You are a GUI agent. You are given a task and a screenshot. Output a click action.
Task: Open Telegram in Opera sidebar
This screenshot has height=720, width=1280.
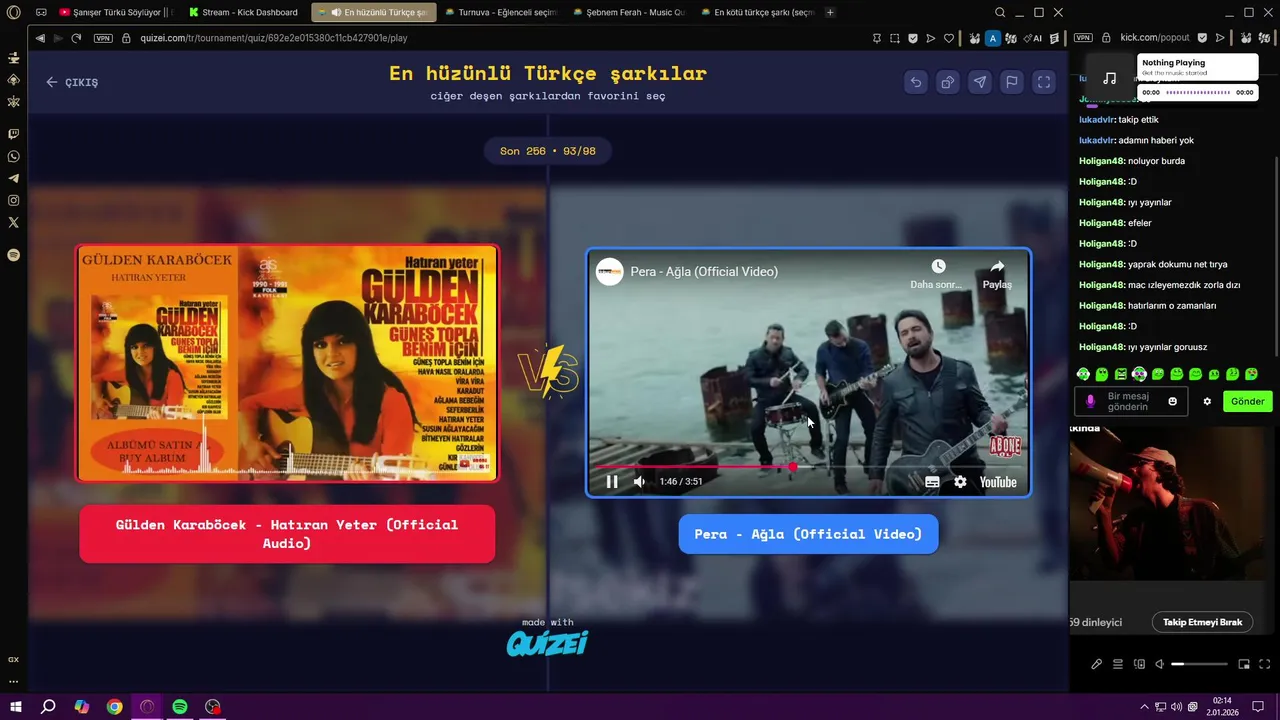[x=13, y=178]
